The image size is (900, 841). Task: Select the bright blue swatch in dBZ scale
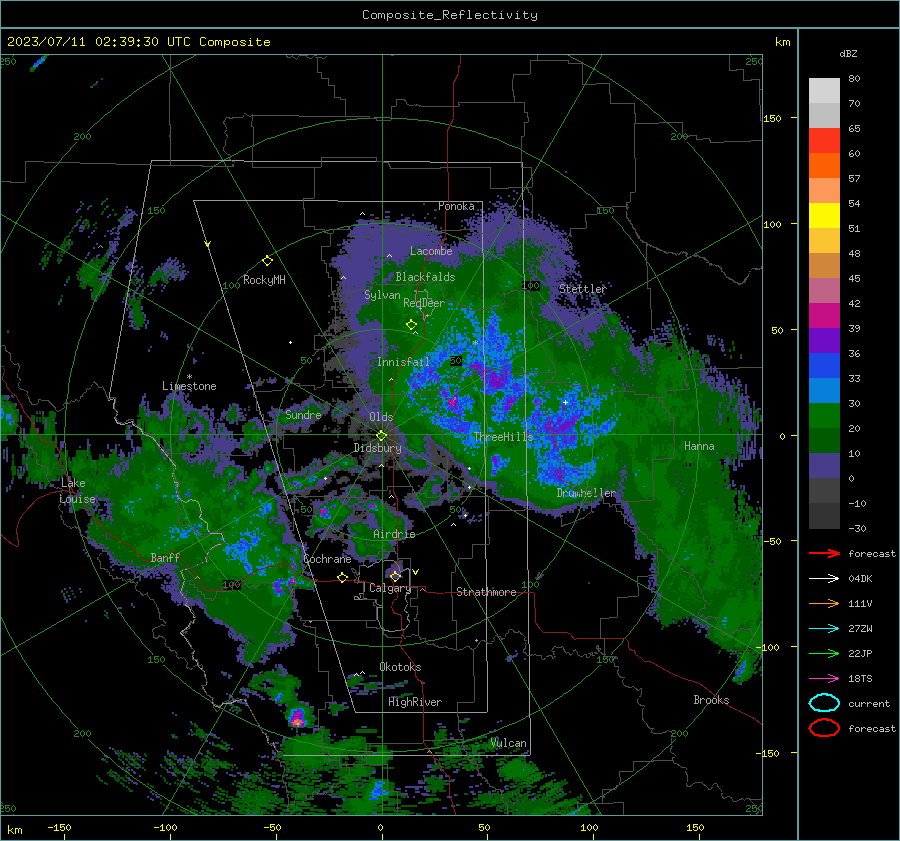824,366
